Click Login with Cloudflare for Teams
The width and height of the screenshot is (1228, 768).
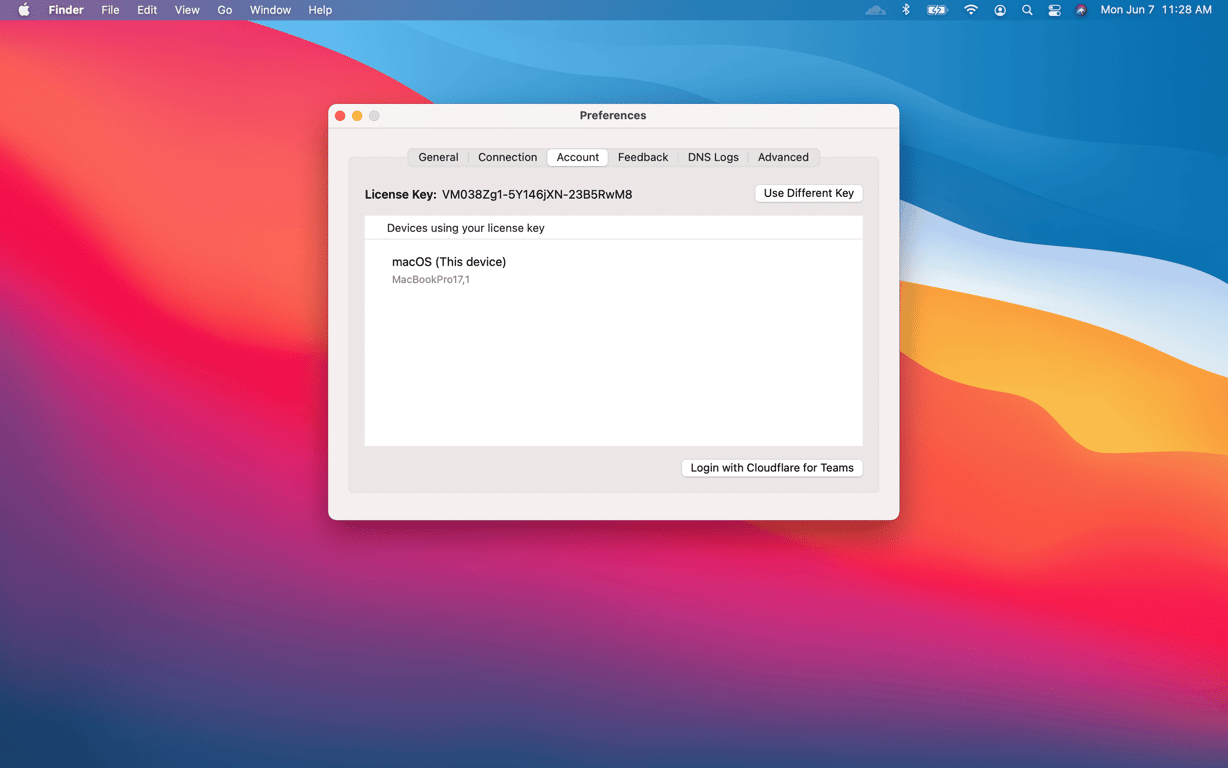[x=772, y=468]
